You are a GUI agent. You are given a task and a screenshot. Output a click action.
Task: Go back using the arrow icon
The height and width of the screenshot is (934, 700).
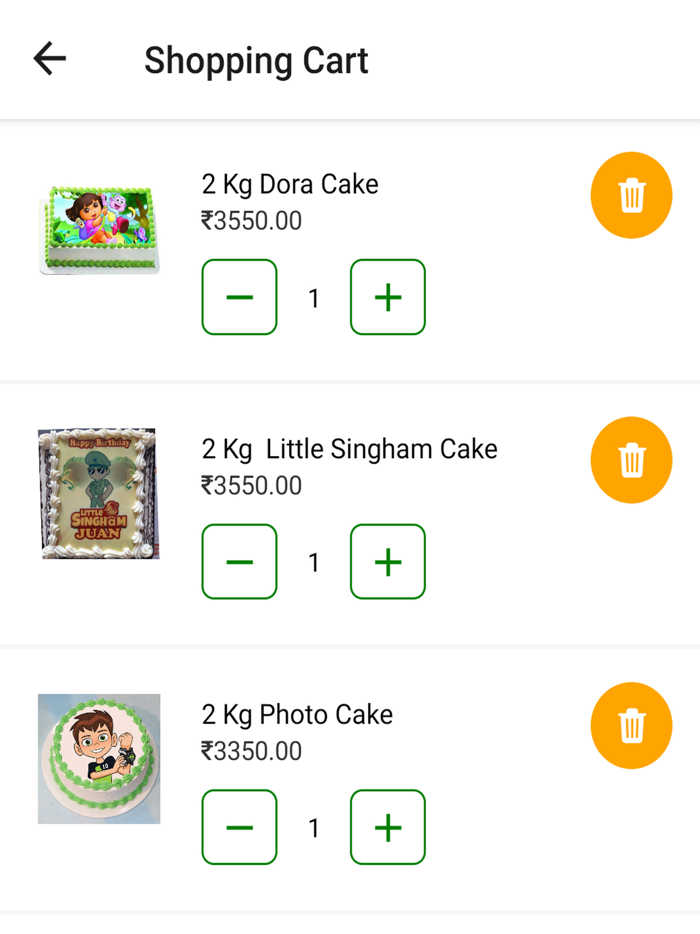[48, 59]
